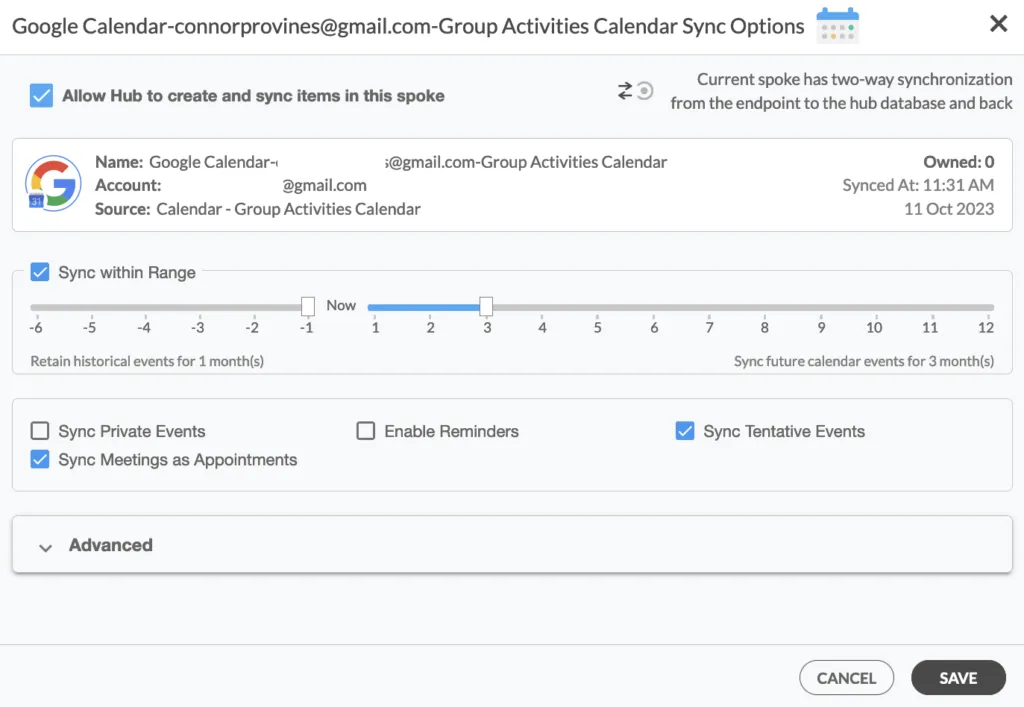Click 'Sync future calendar events for 3 month(s)' text
The image size is (1024, 707).
pos(864,361)
